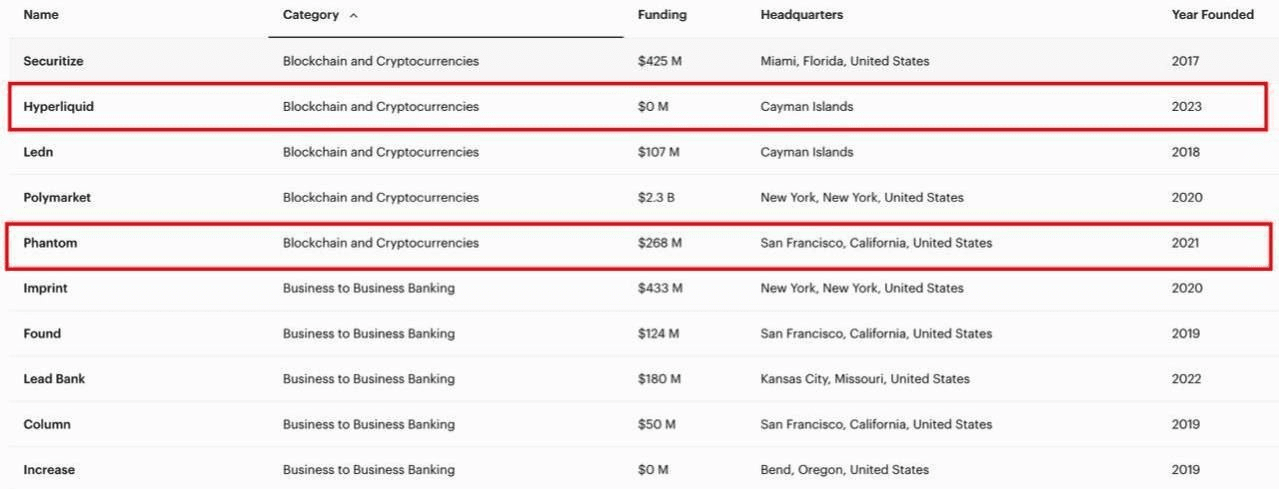Image resolution: width=1279 pixels, height=489 pixels.
Task: Click the Category column header text
Action: [x=311, y=15]
